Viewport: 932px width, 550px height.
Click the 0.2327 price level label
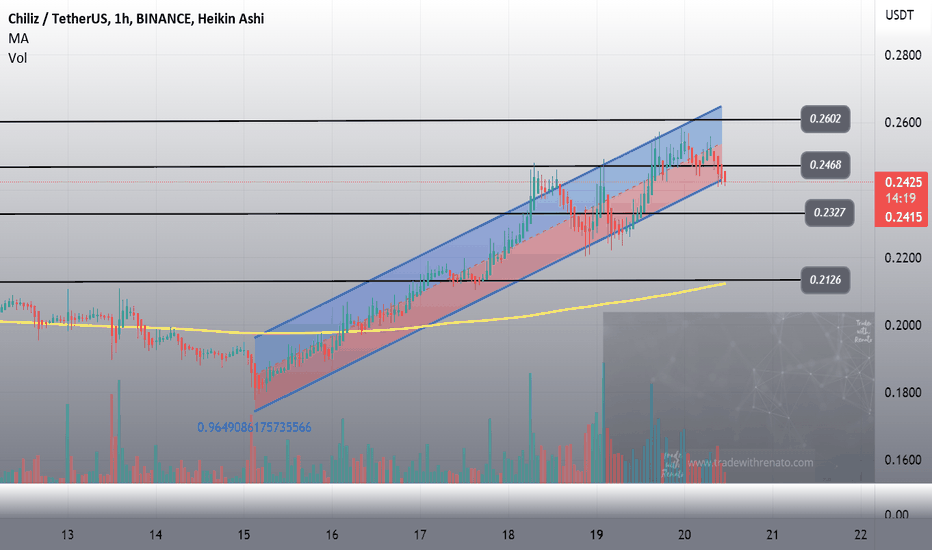tap(829, 212)
